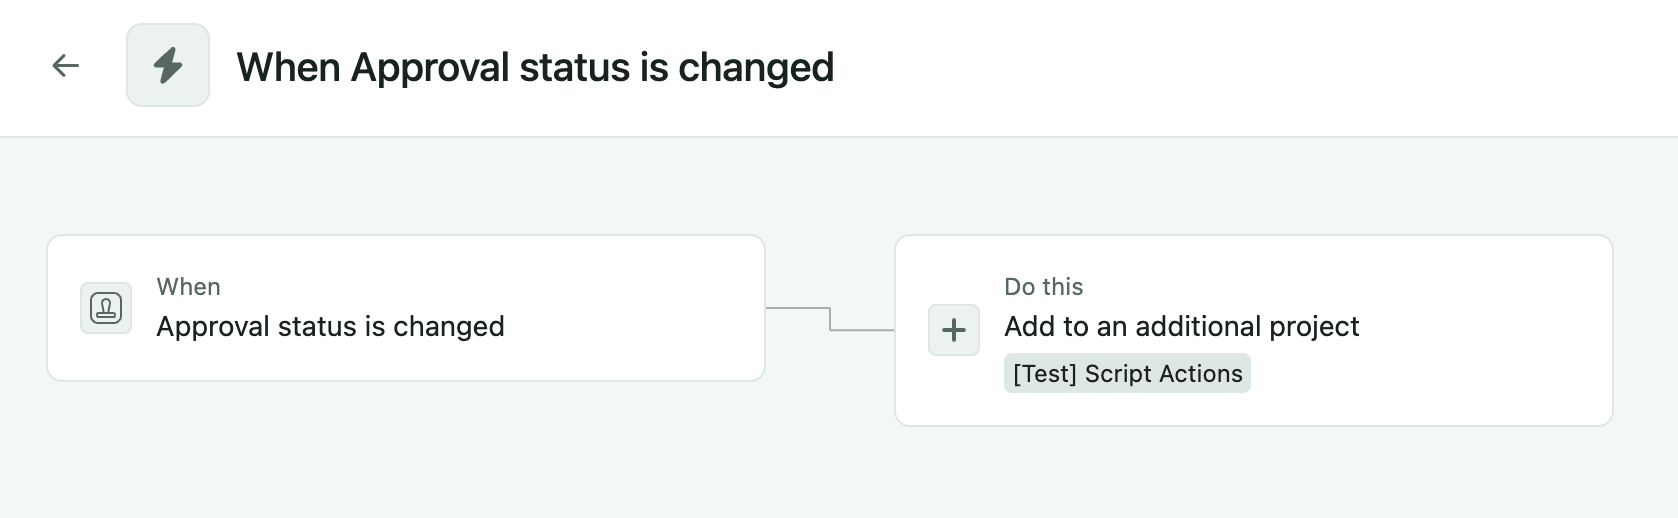Select the 'Do this' label in action card
The image size is (1678, 518).
tap(1043, 287)
